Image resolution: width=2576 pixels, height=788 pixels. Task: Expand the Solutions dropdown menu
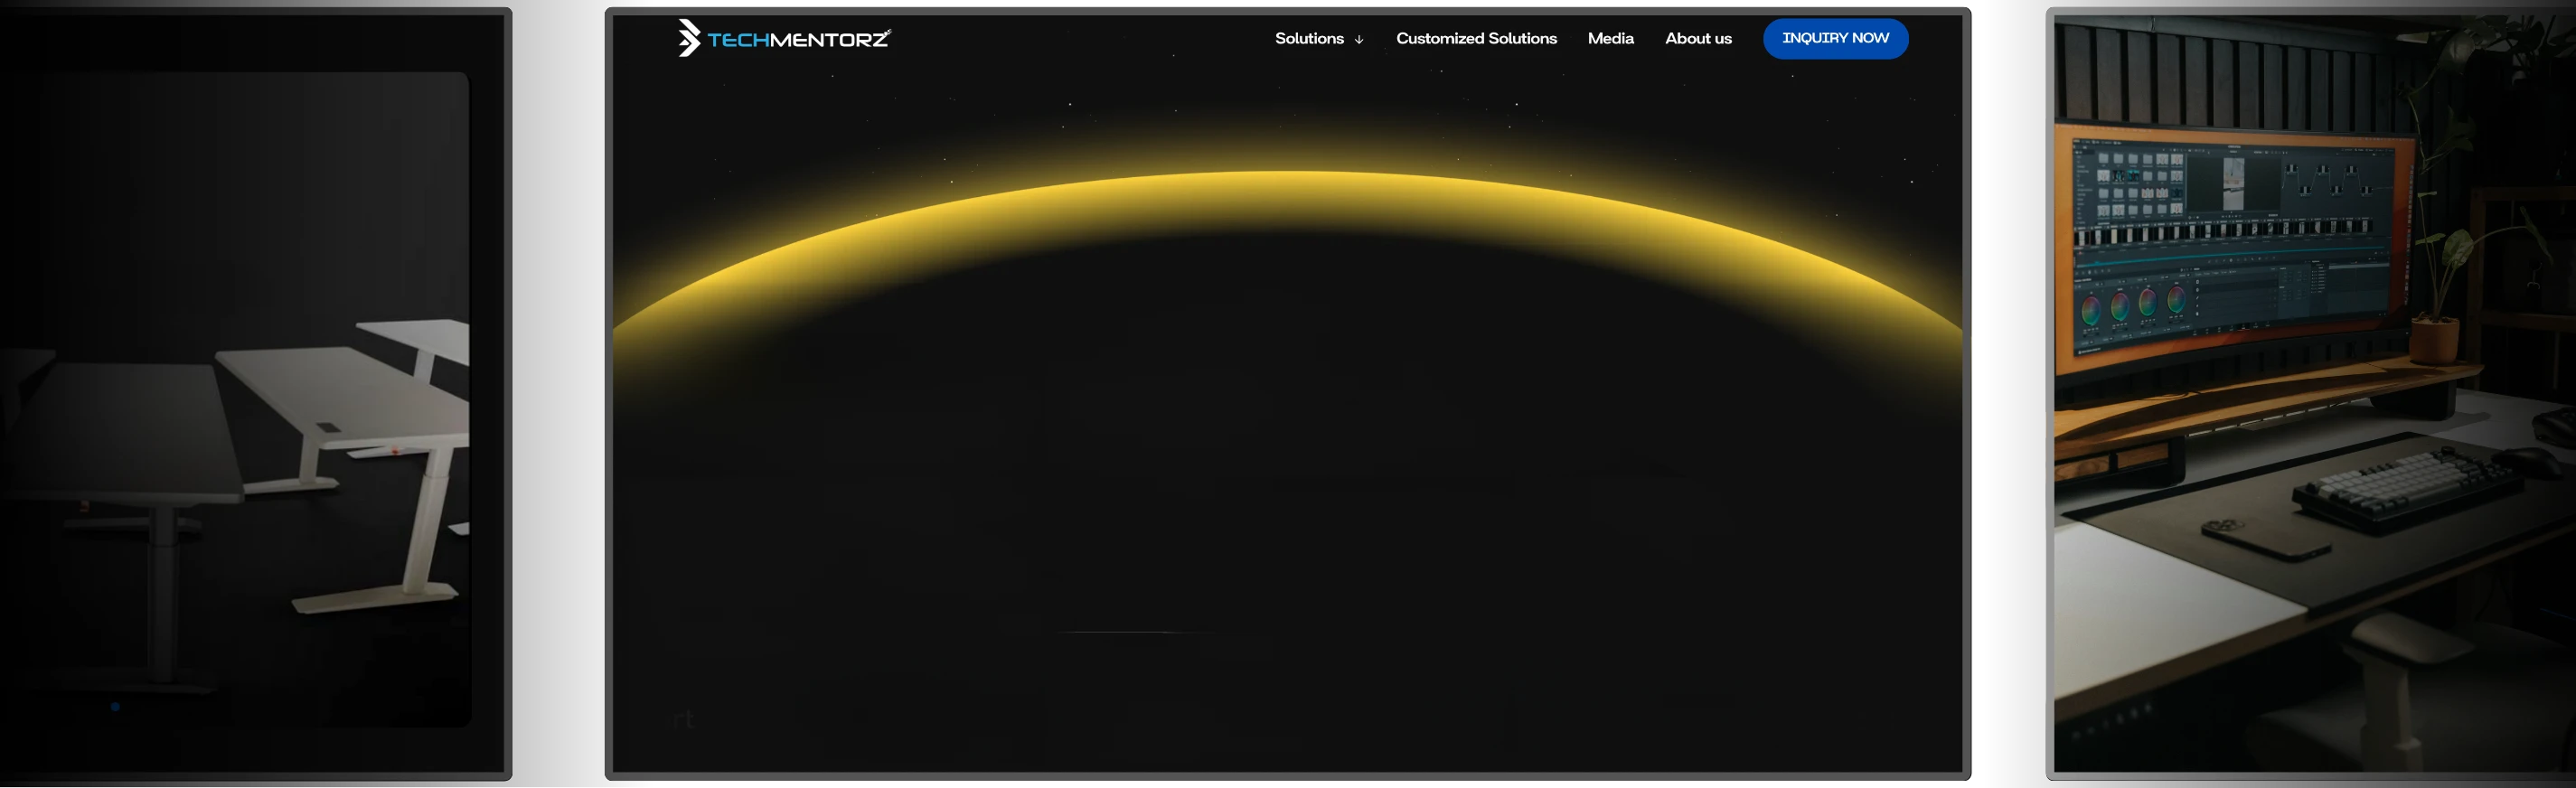coord(1309,39)
